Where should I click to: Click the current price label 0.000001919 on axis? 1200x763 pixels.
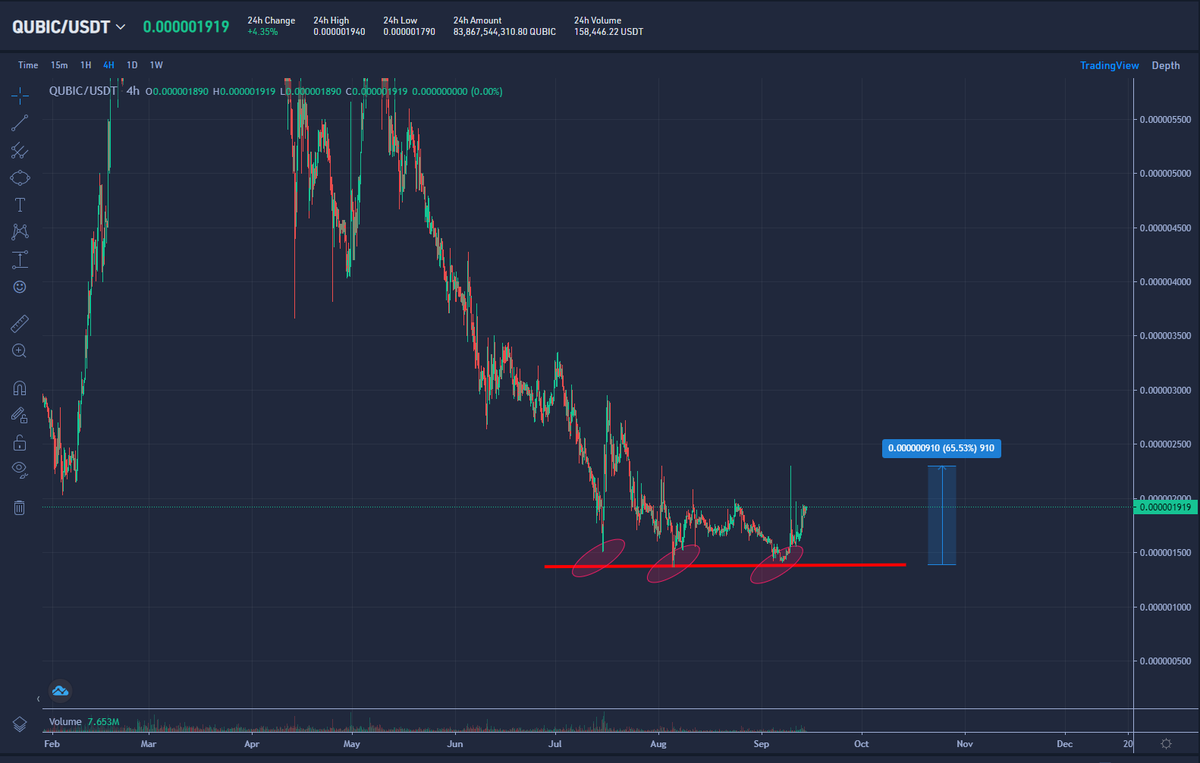click(1165, 508)
